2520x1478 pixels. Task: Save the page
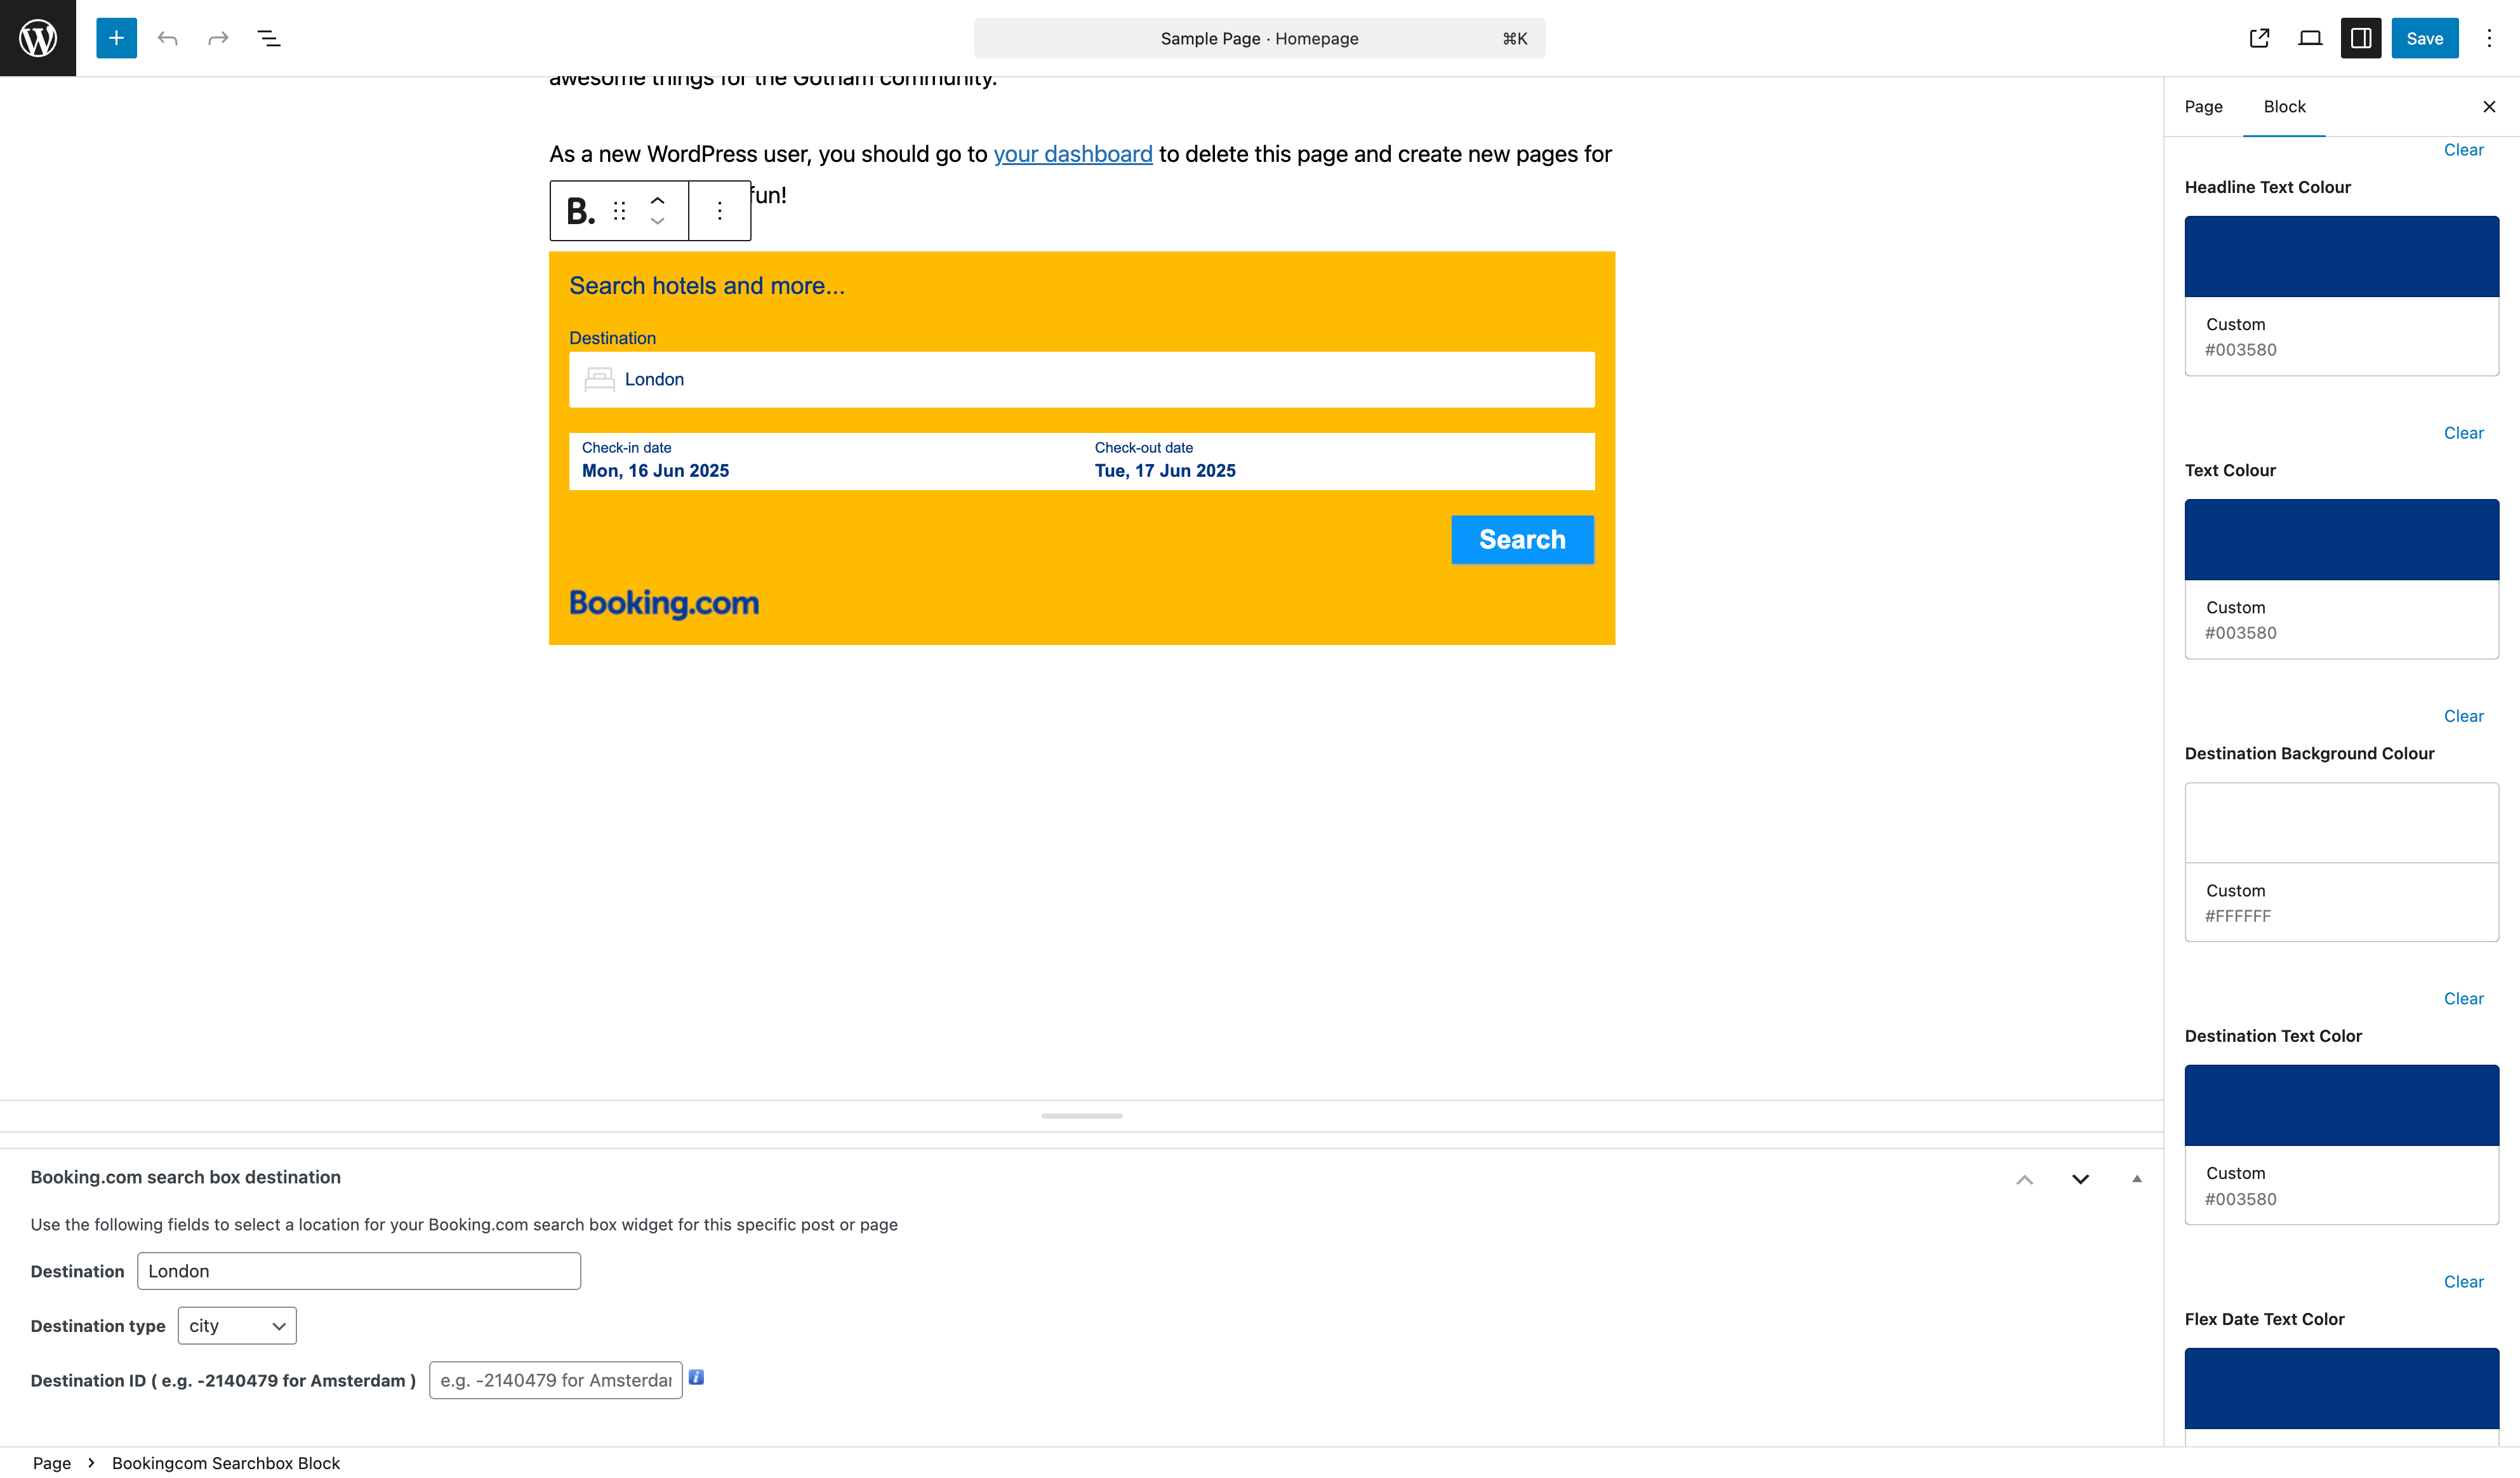click(x=2425, y=38)
